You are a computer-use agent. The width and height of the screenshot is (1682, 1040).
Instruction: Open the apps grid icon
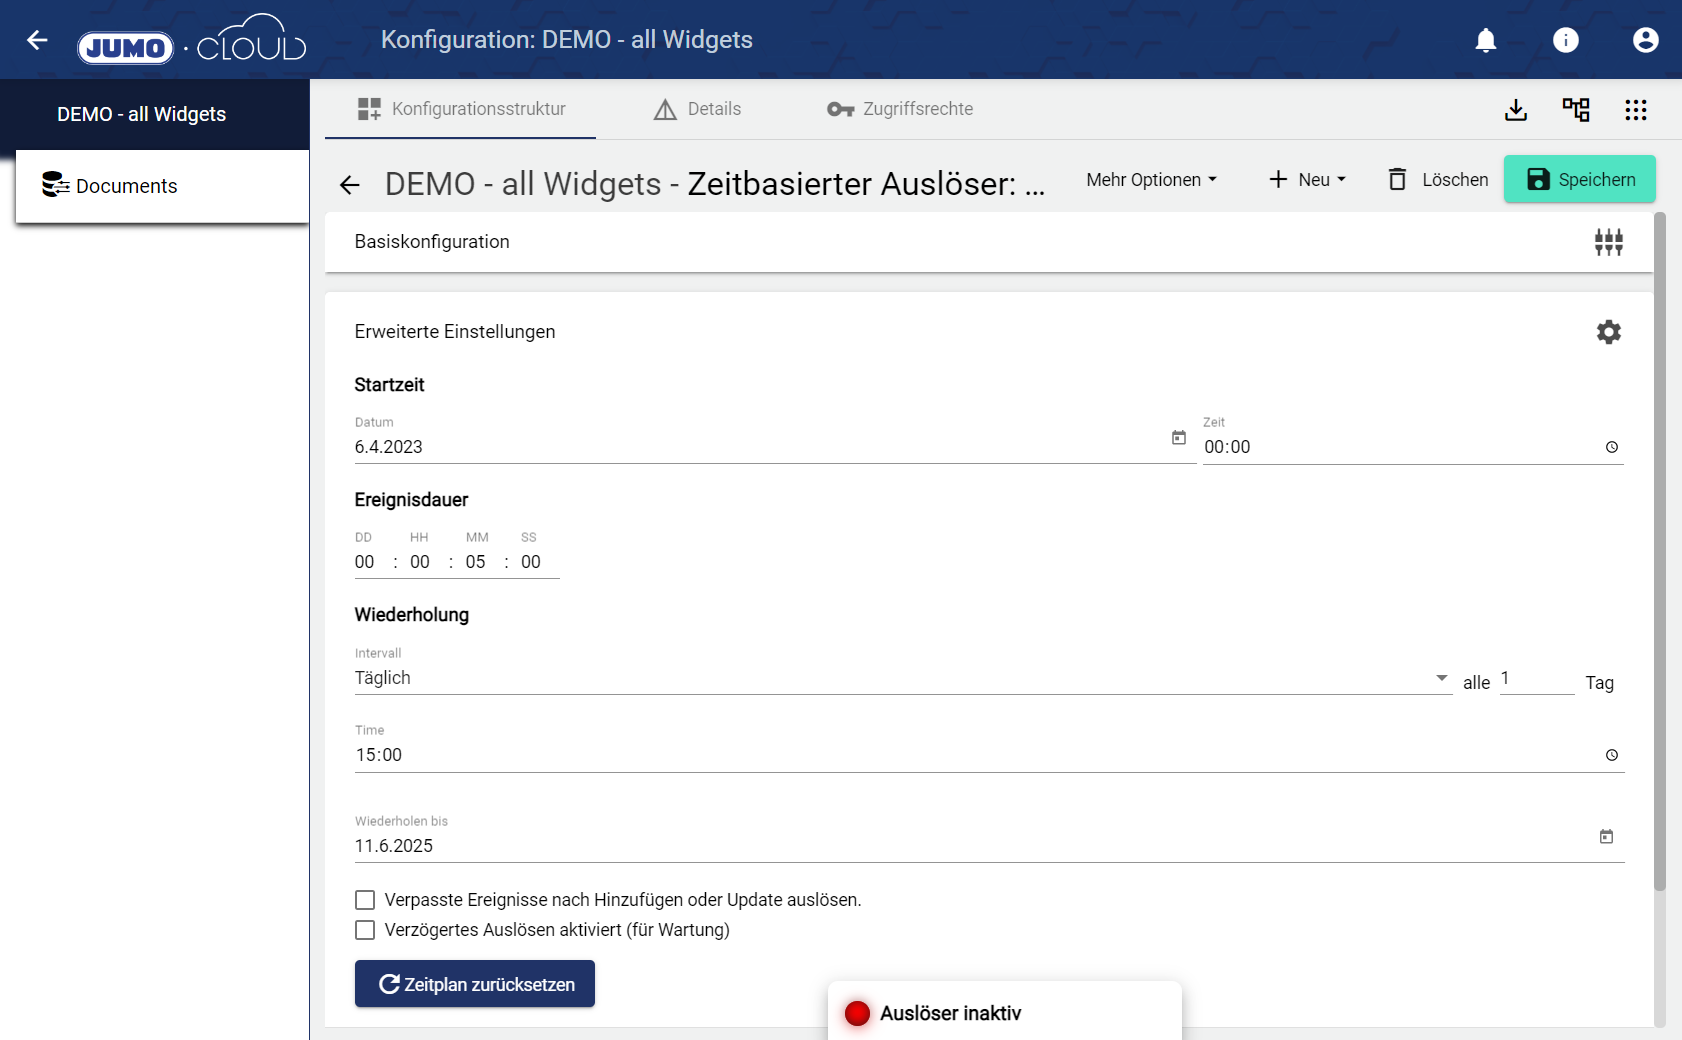click(x=1636, y=110)
